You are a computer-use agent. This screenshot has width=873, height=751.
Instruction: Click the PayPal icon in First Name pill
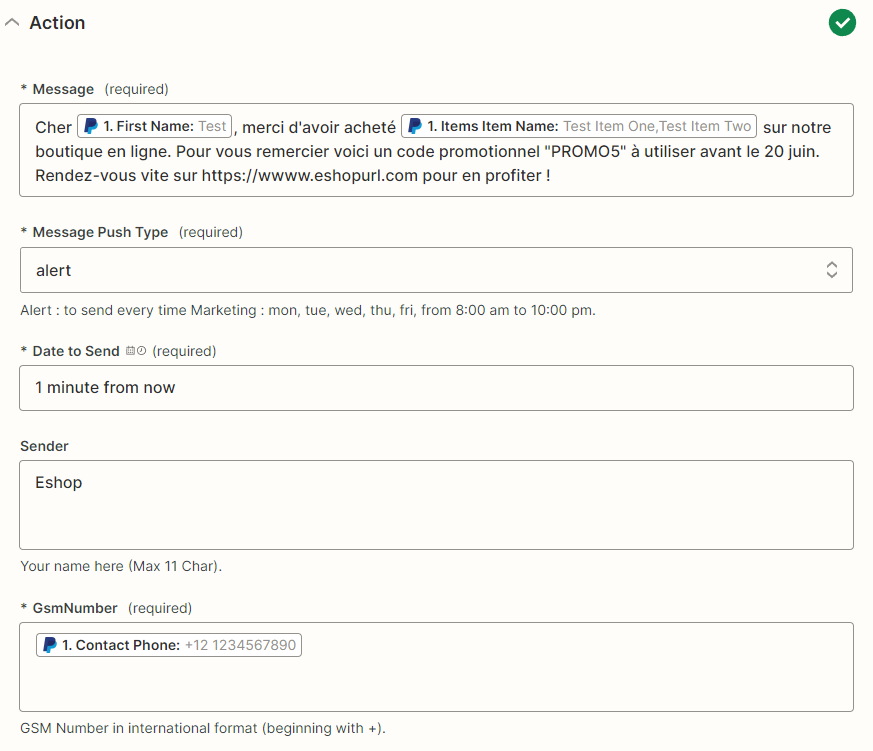click(91, 126)
